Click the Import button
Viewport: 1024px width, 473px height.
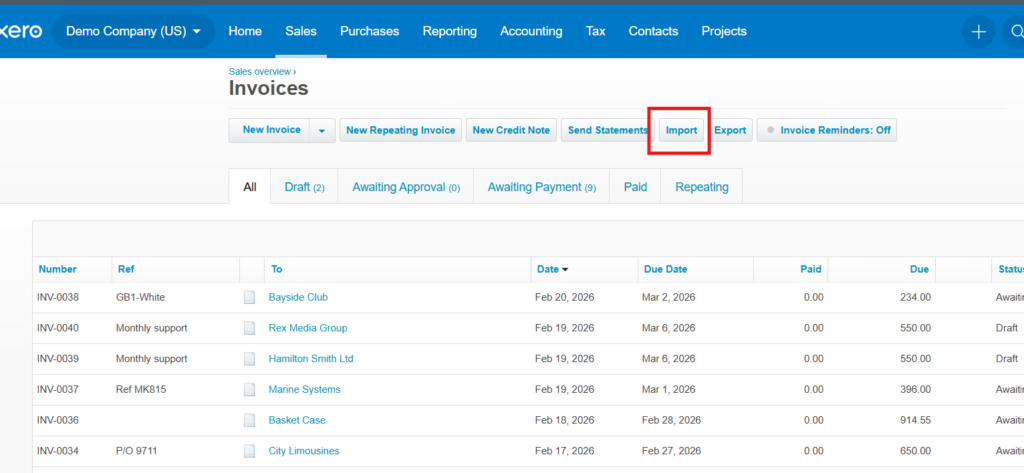[681, 130]
